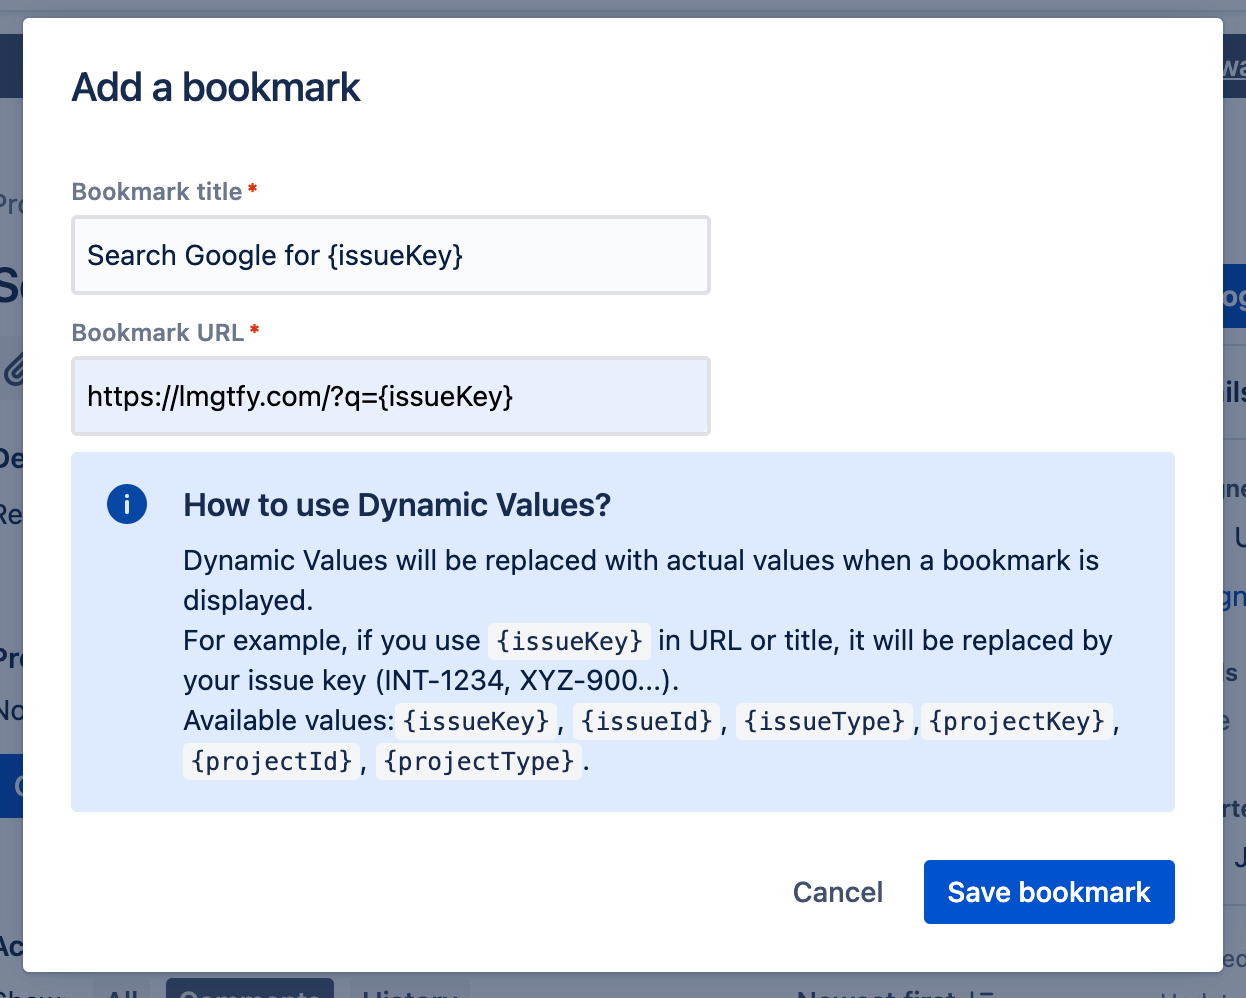This screenshot has width=1246, height=998.
Task: Click the {issueType} value tag
Action: (x=824, y=721)
